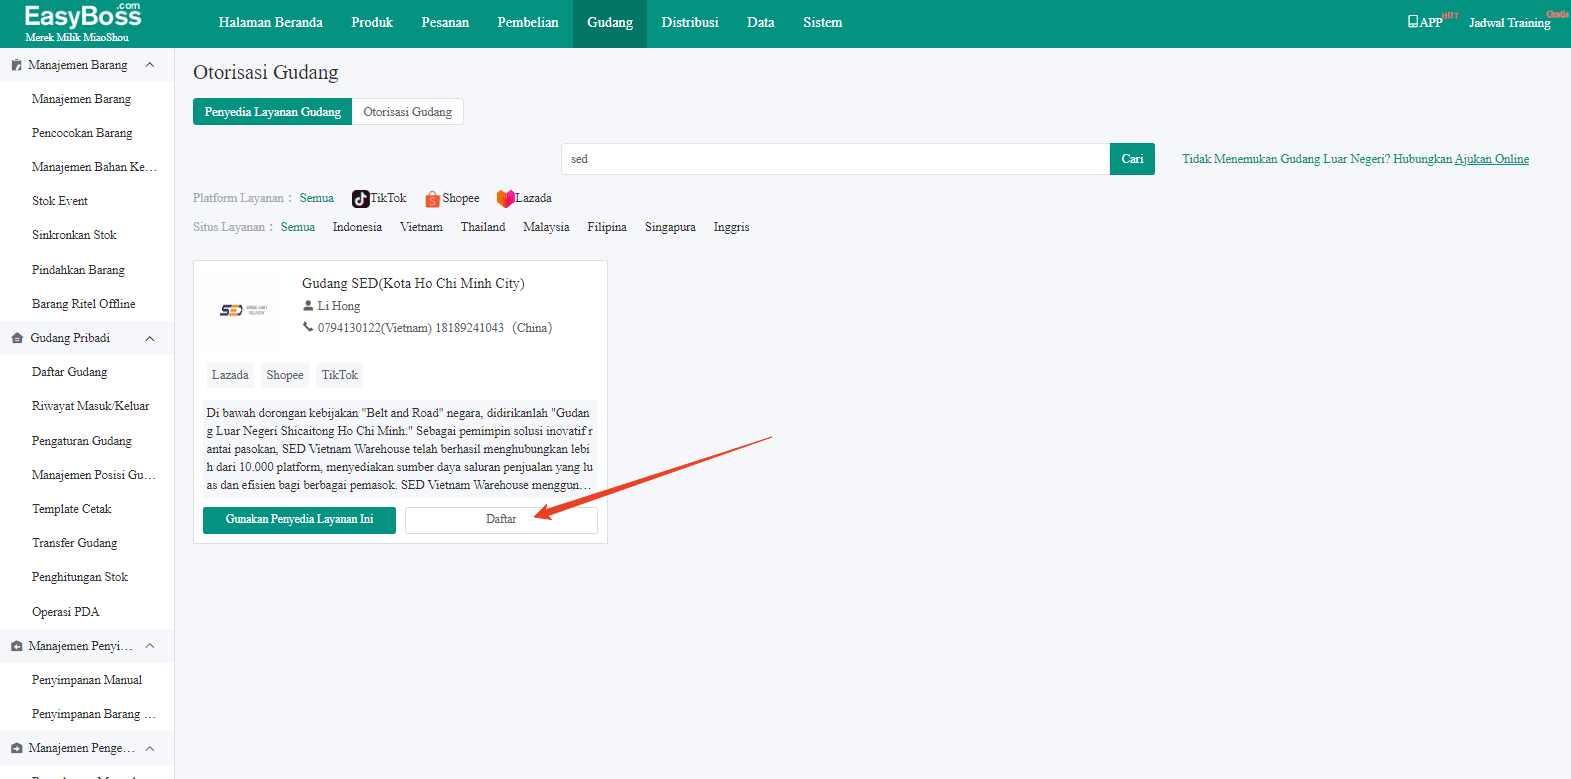
Task: Collapse the Manajemen Penyi... sidebar group
Action: [150, 646]
